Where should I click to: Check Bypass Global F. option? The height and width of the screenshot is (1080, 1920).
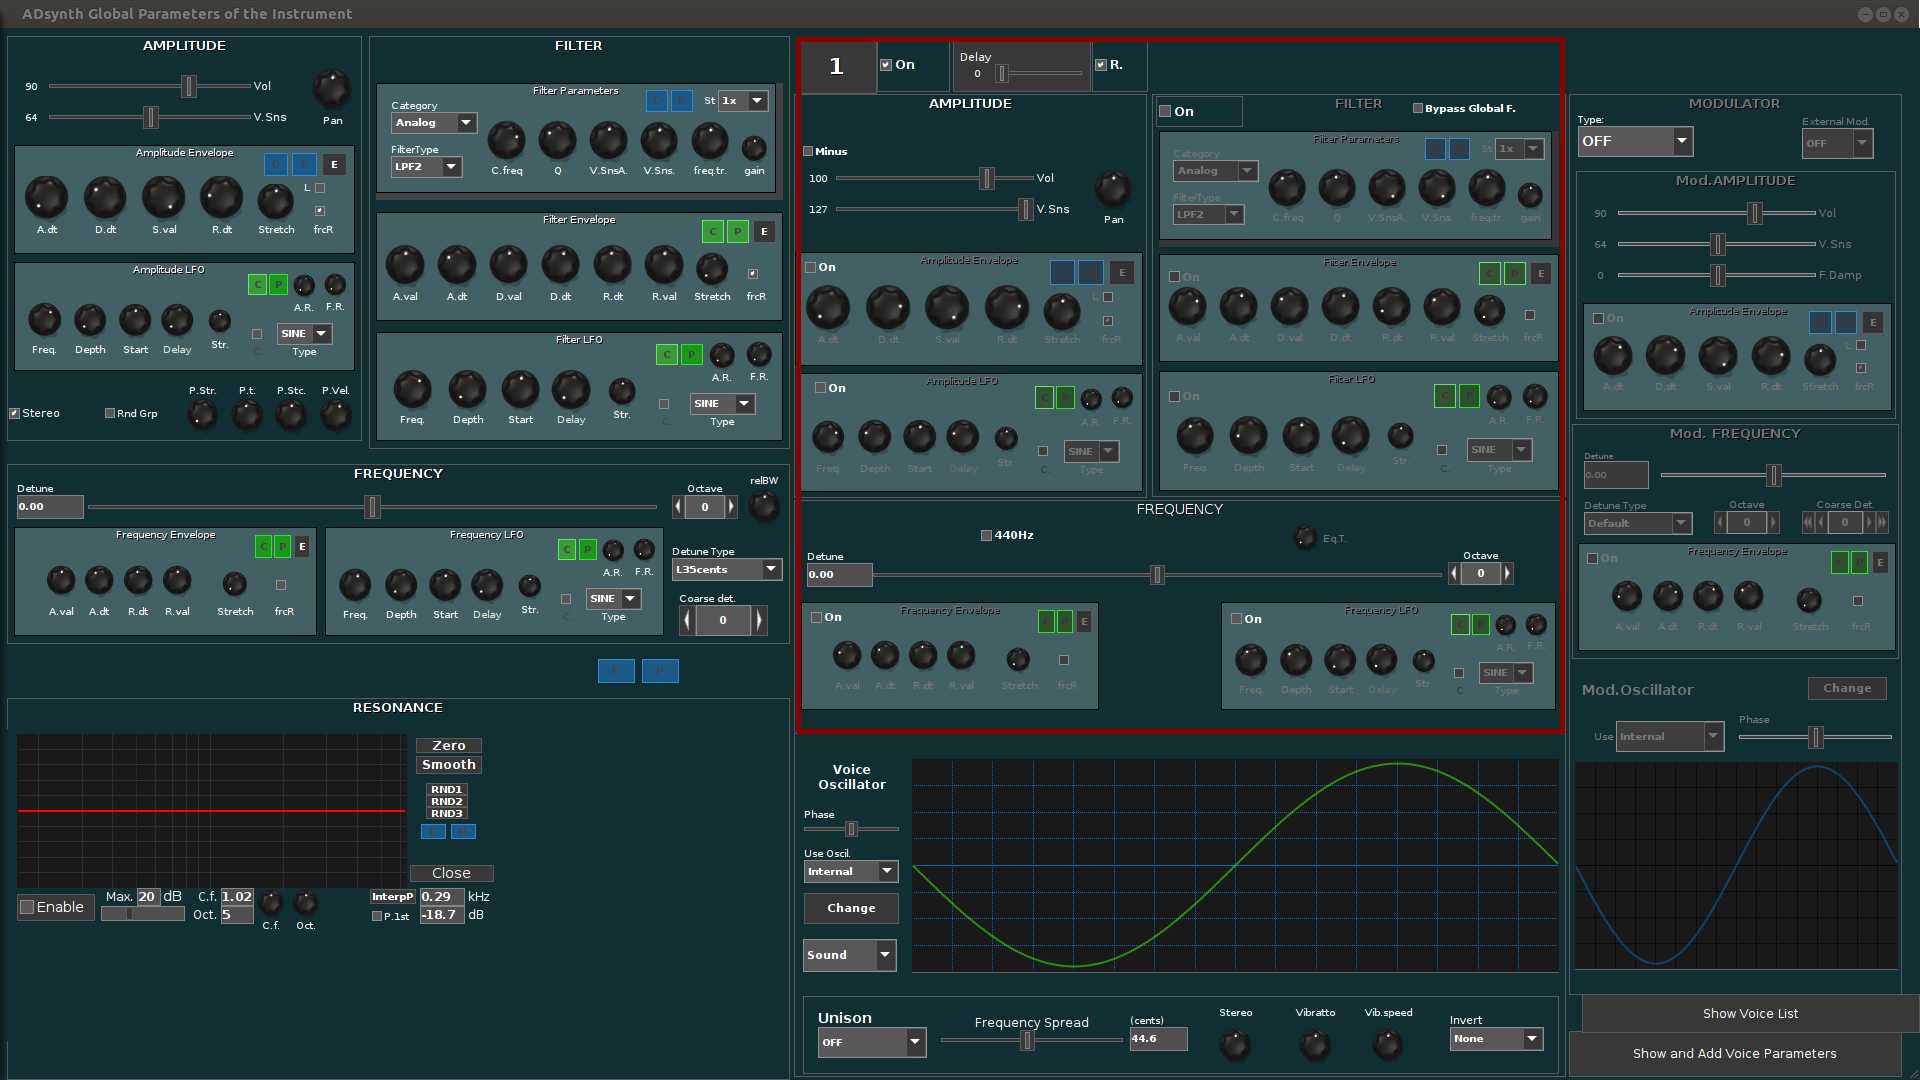click(x=1417, y=108)
